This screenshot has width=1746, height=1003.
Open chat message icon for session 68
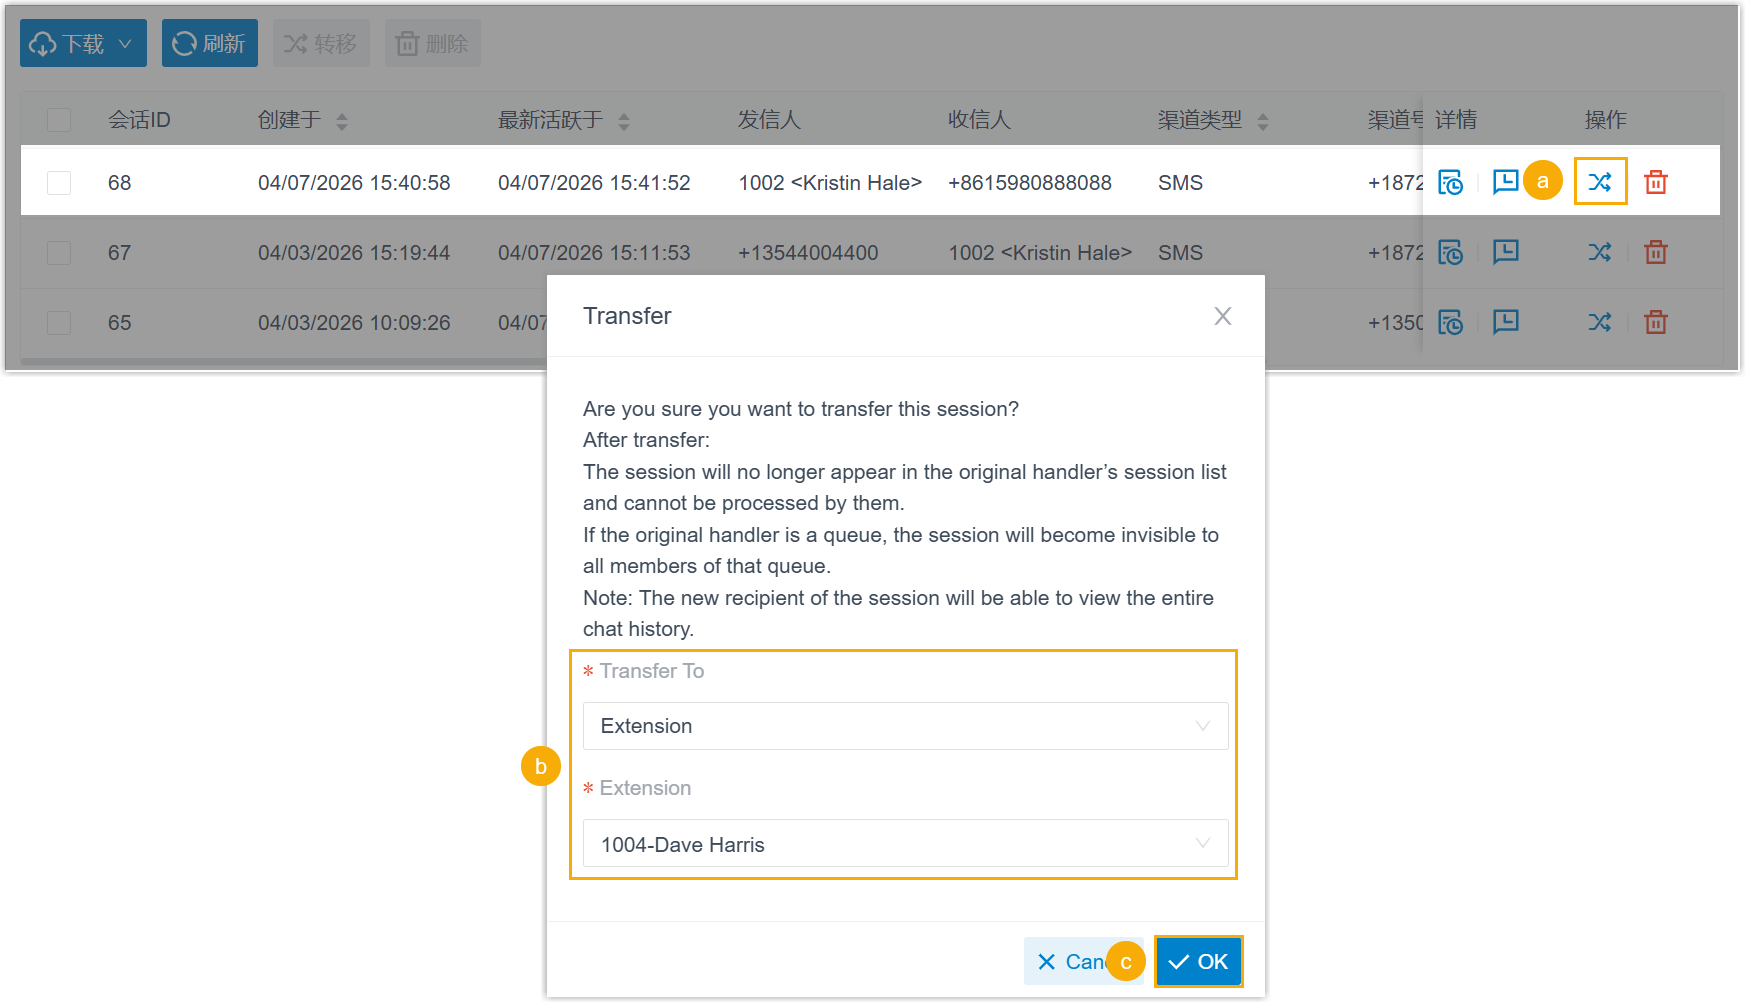[x=1505, y=182]
